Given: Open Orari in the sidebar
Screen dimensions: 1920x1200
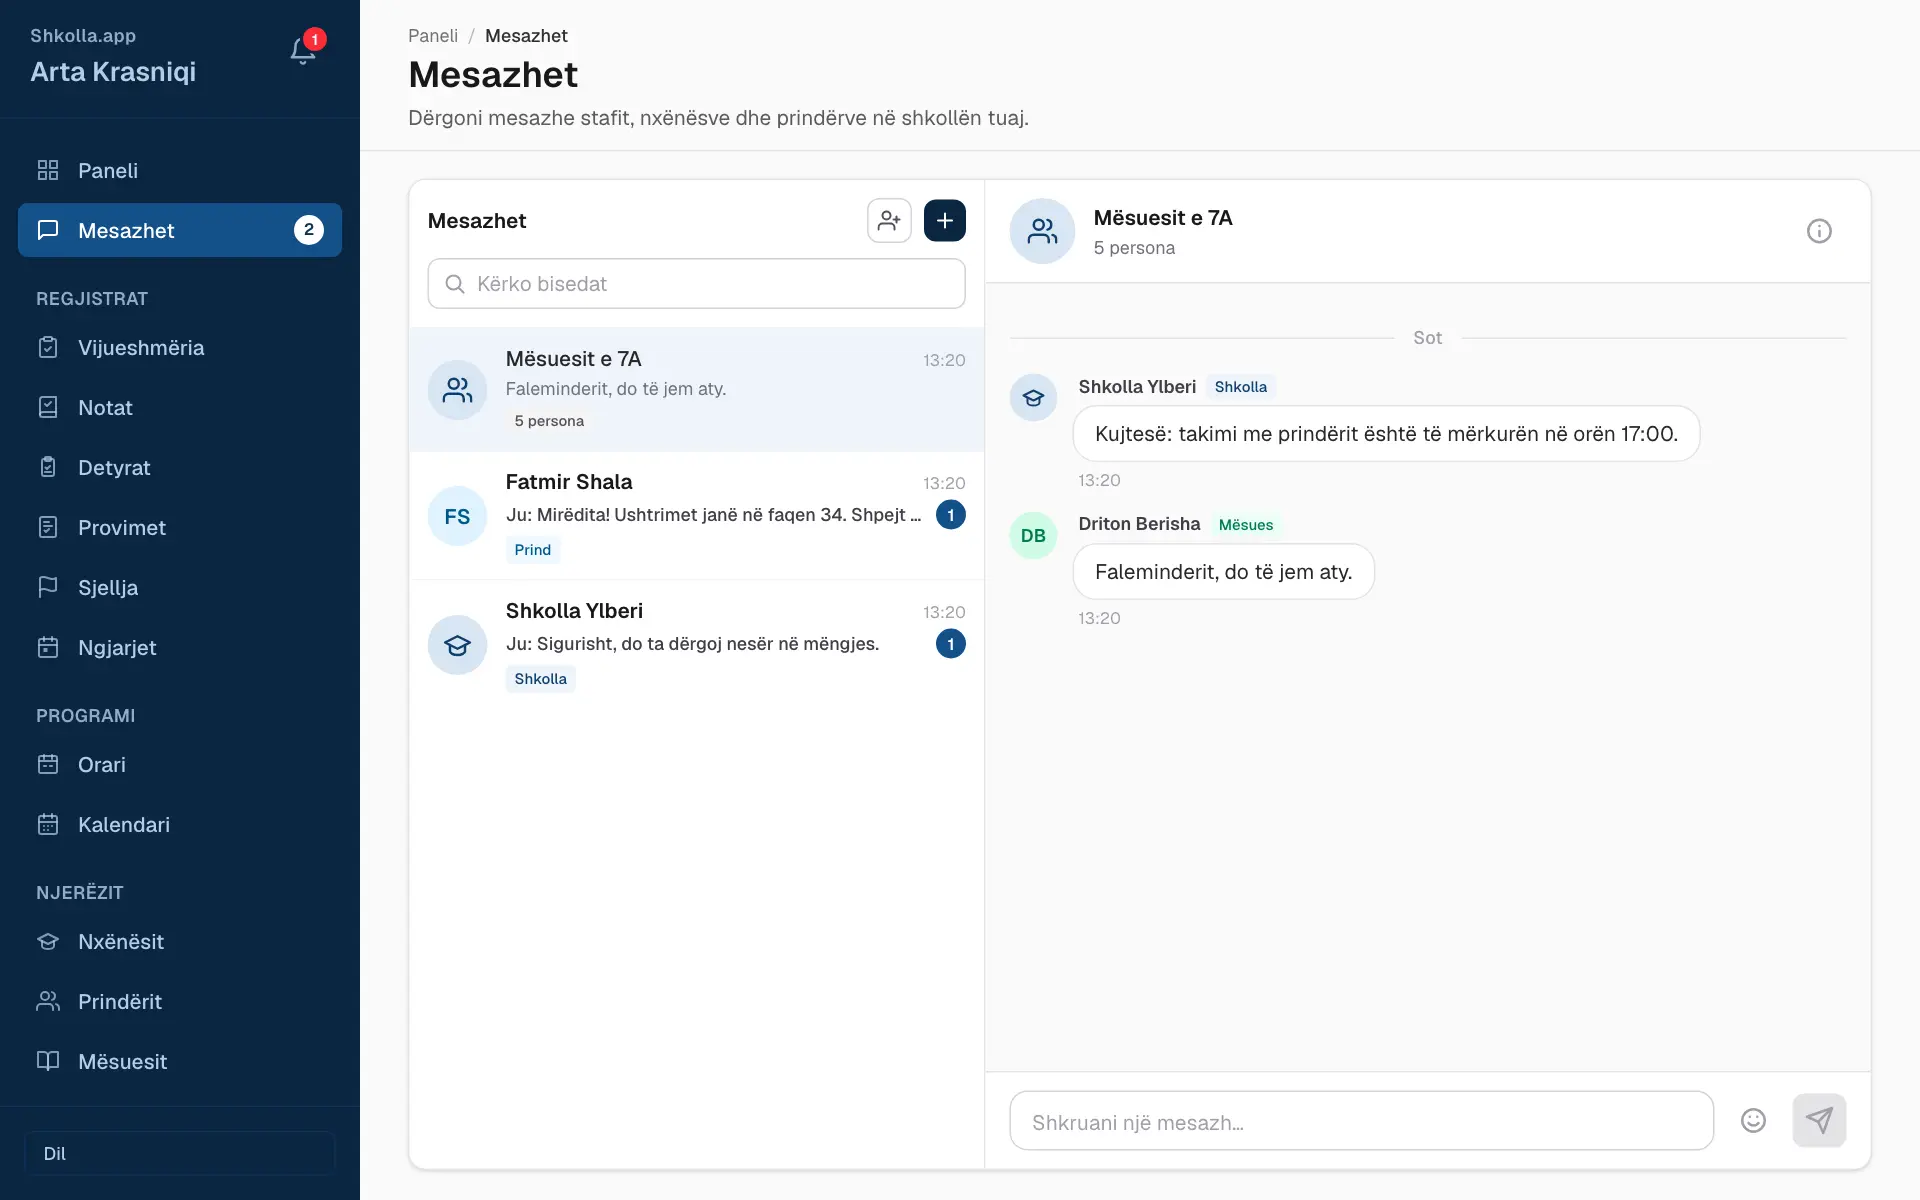Looking at the screenshot, I should point(180,765).
